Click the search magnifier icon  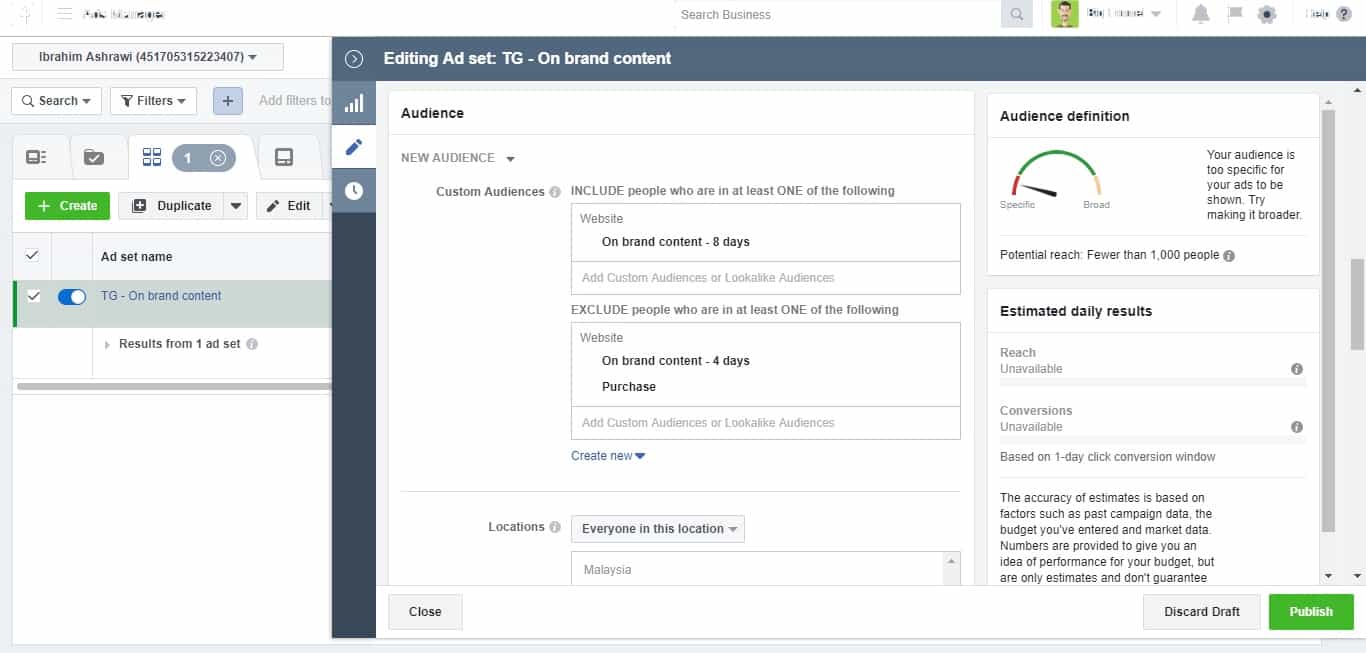(x=1017, y=14)
